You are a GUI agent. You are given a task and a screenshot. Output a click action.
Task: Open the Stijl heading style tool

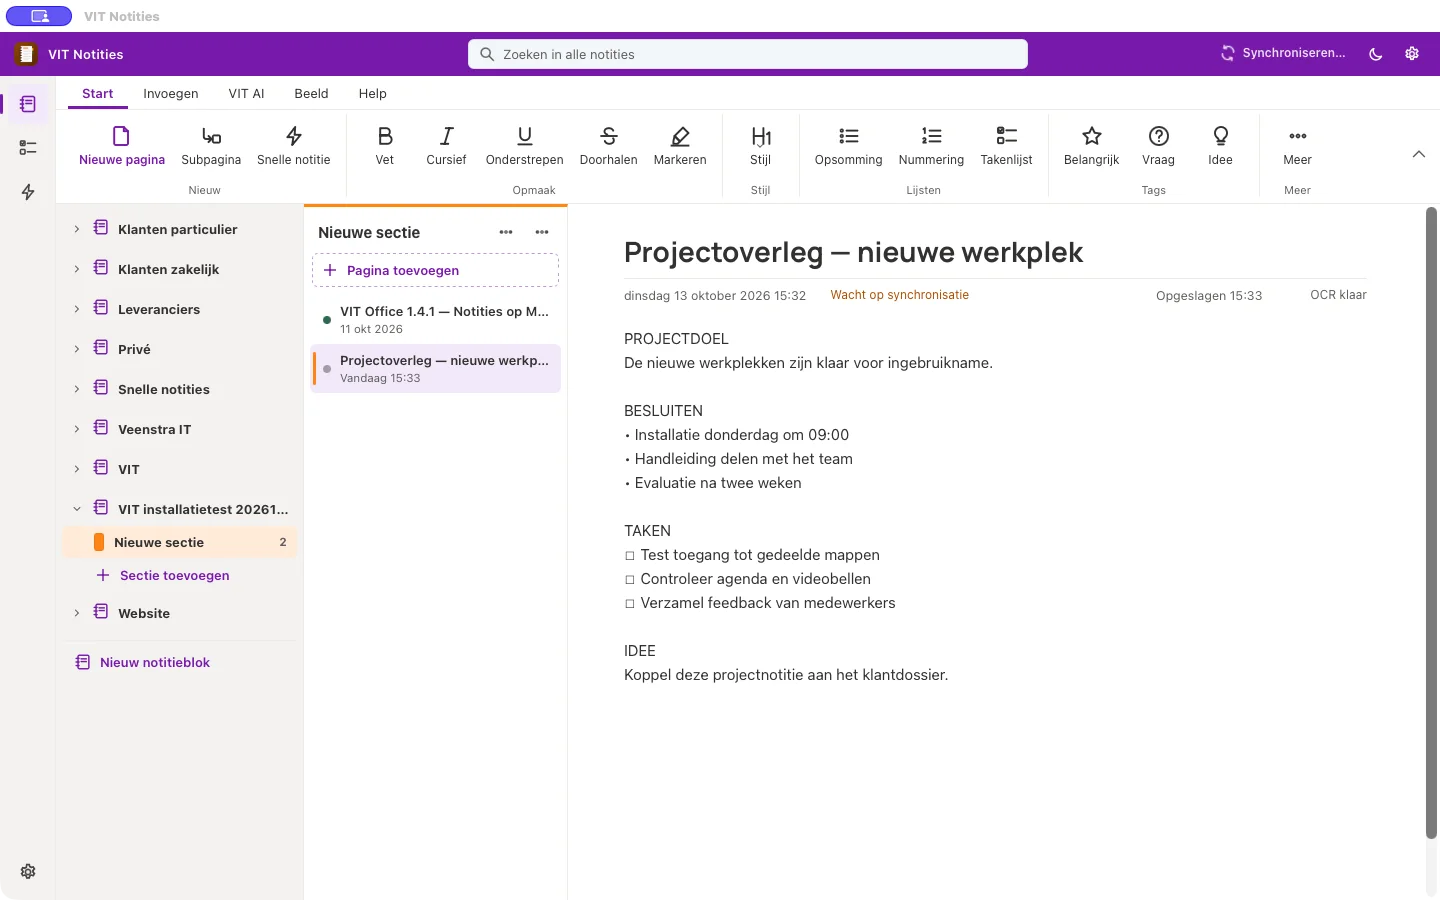tap(761, 146)
